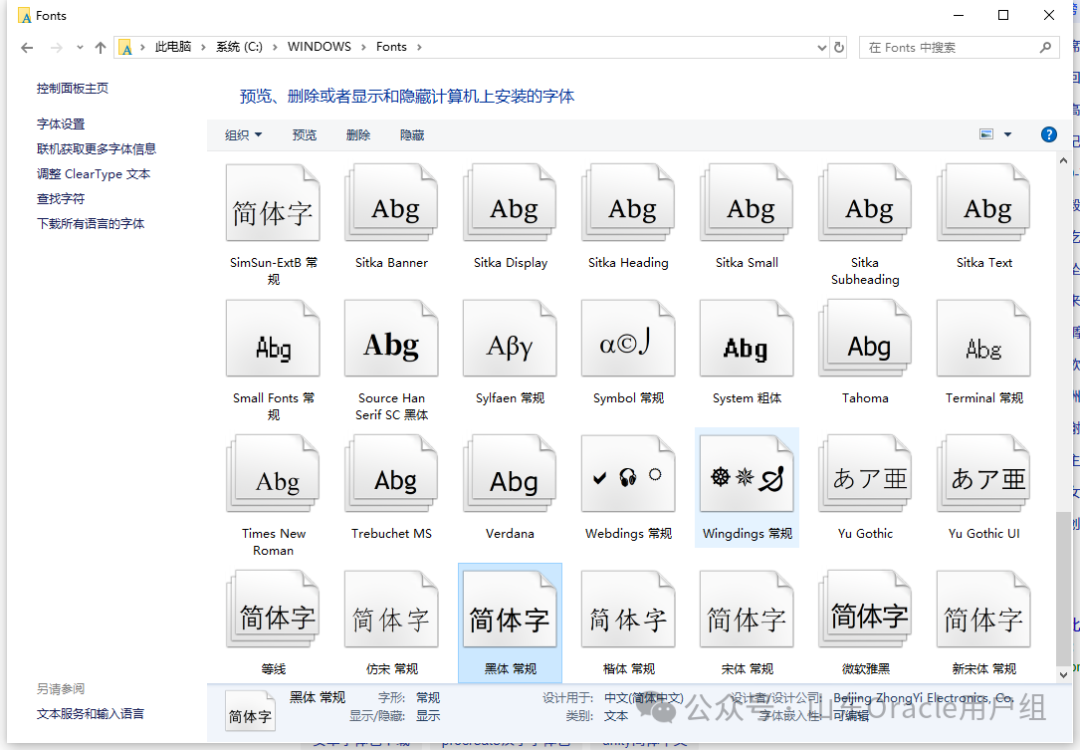Click the 隐藏 toolbar button
This screenshot has height=750, width=1080.
coord(412,135)
